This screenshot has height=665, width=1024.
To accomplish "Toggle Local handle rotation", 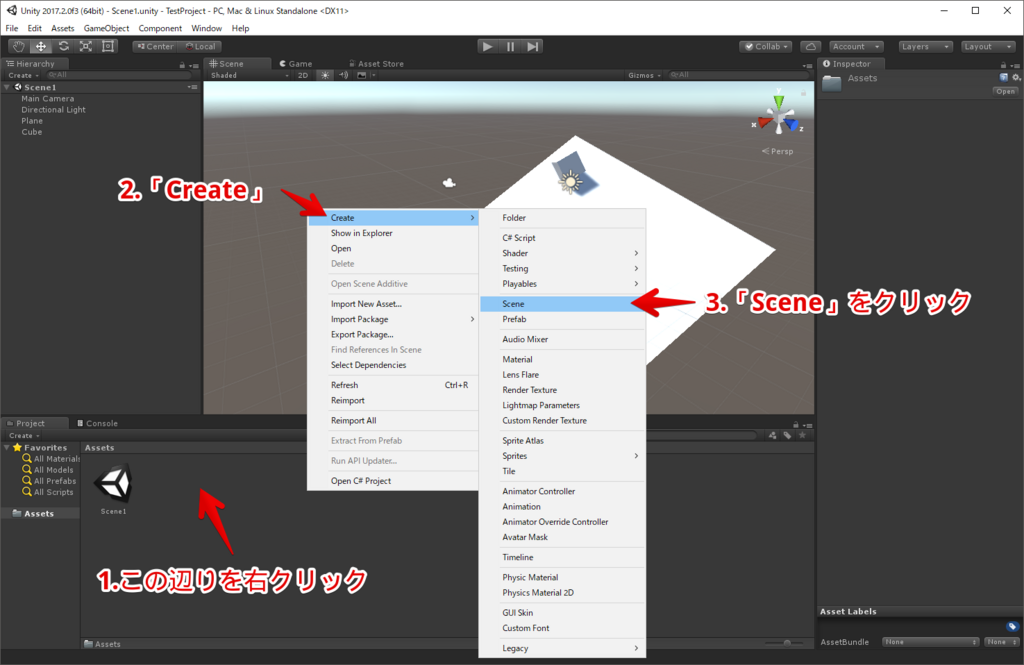I will [200, 46].
